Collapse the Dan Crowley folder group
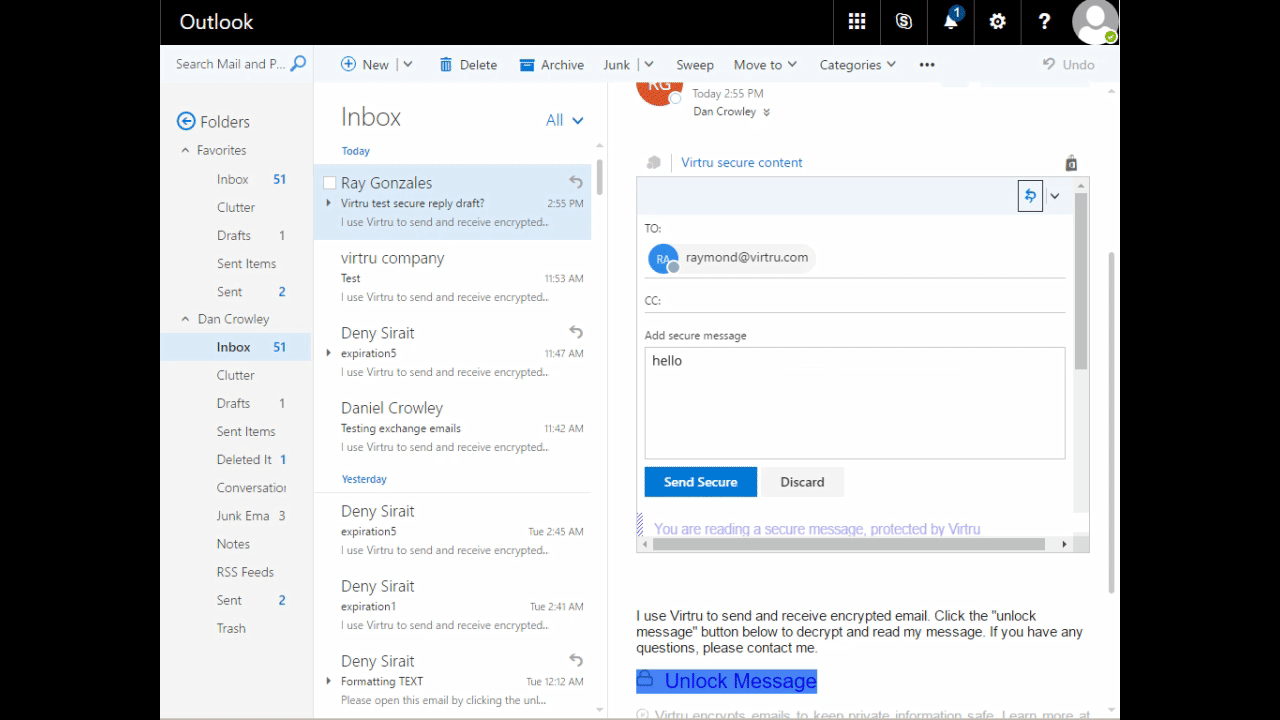Viewport: 1280px width, 720px height. point(185,319)
